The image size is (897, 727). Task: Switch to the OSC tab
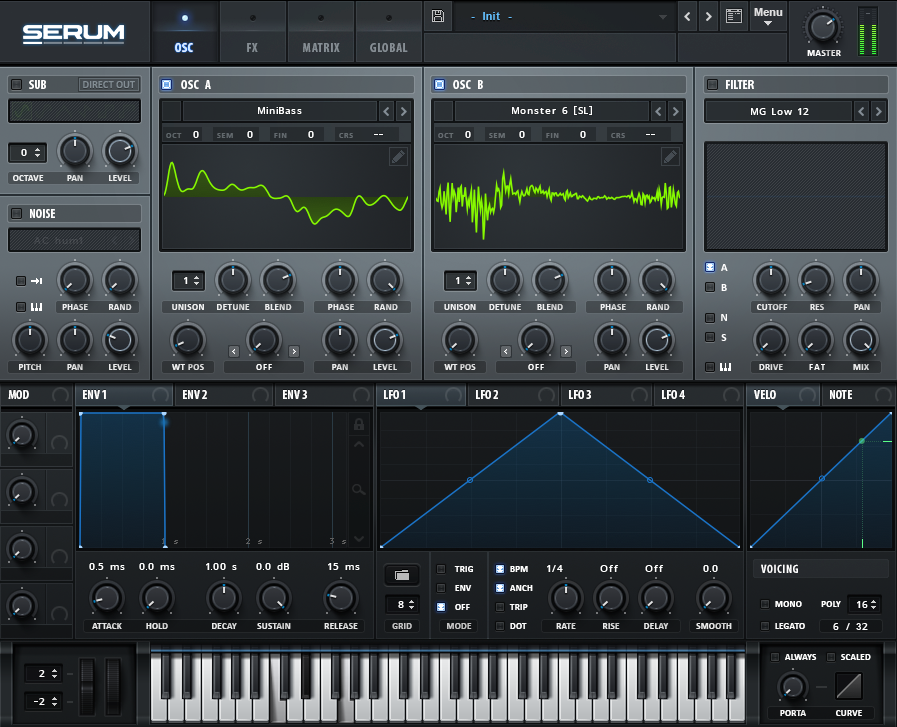184,32
